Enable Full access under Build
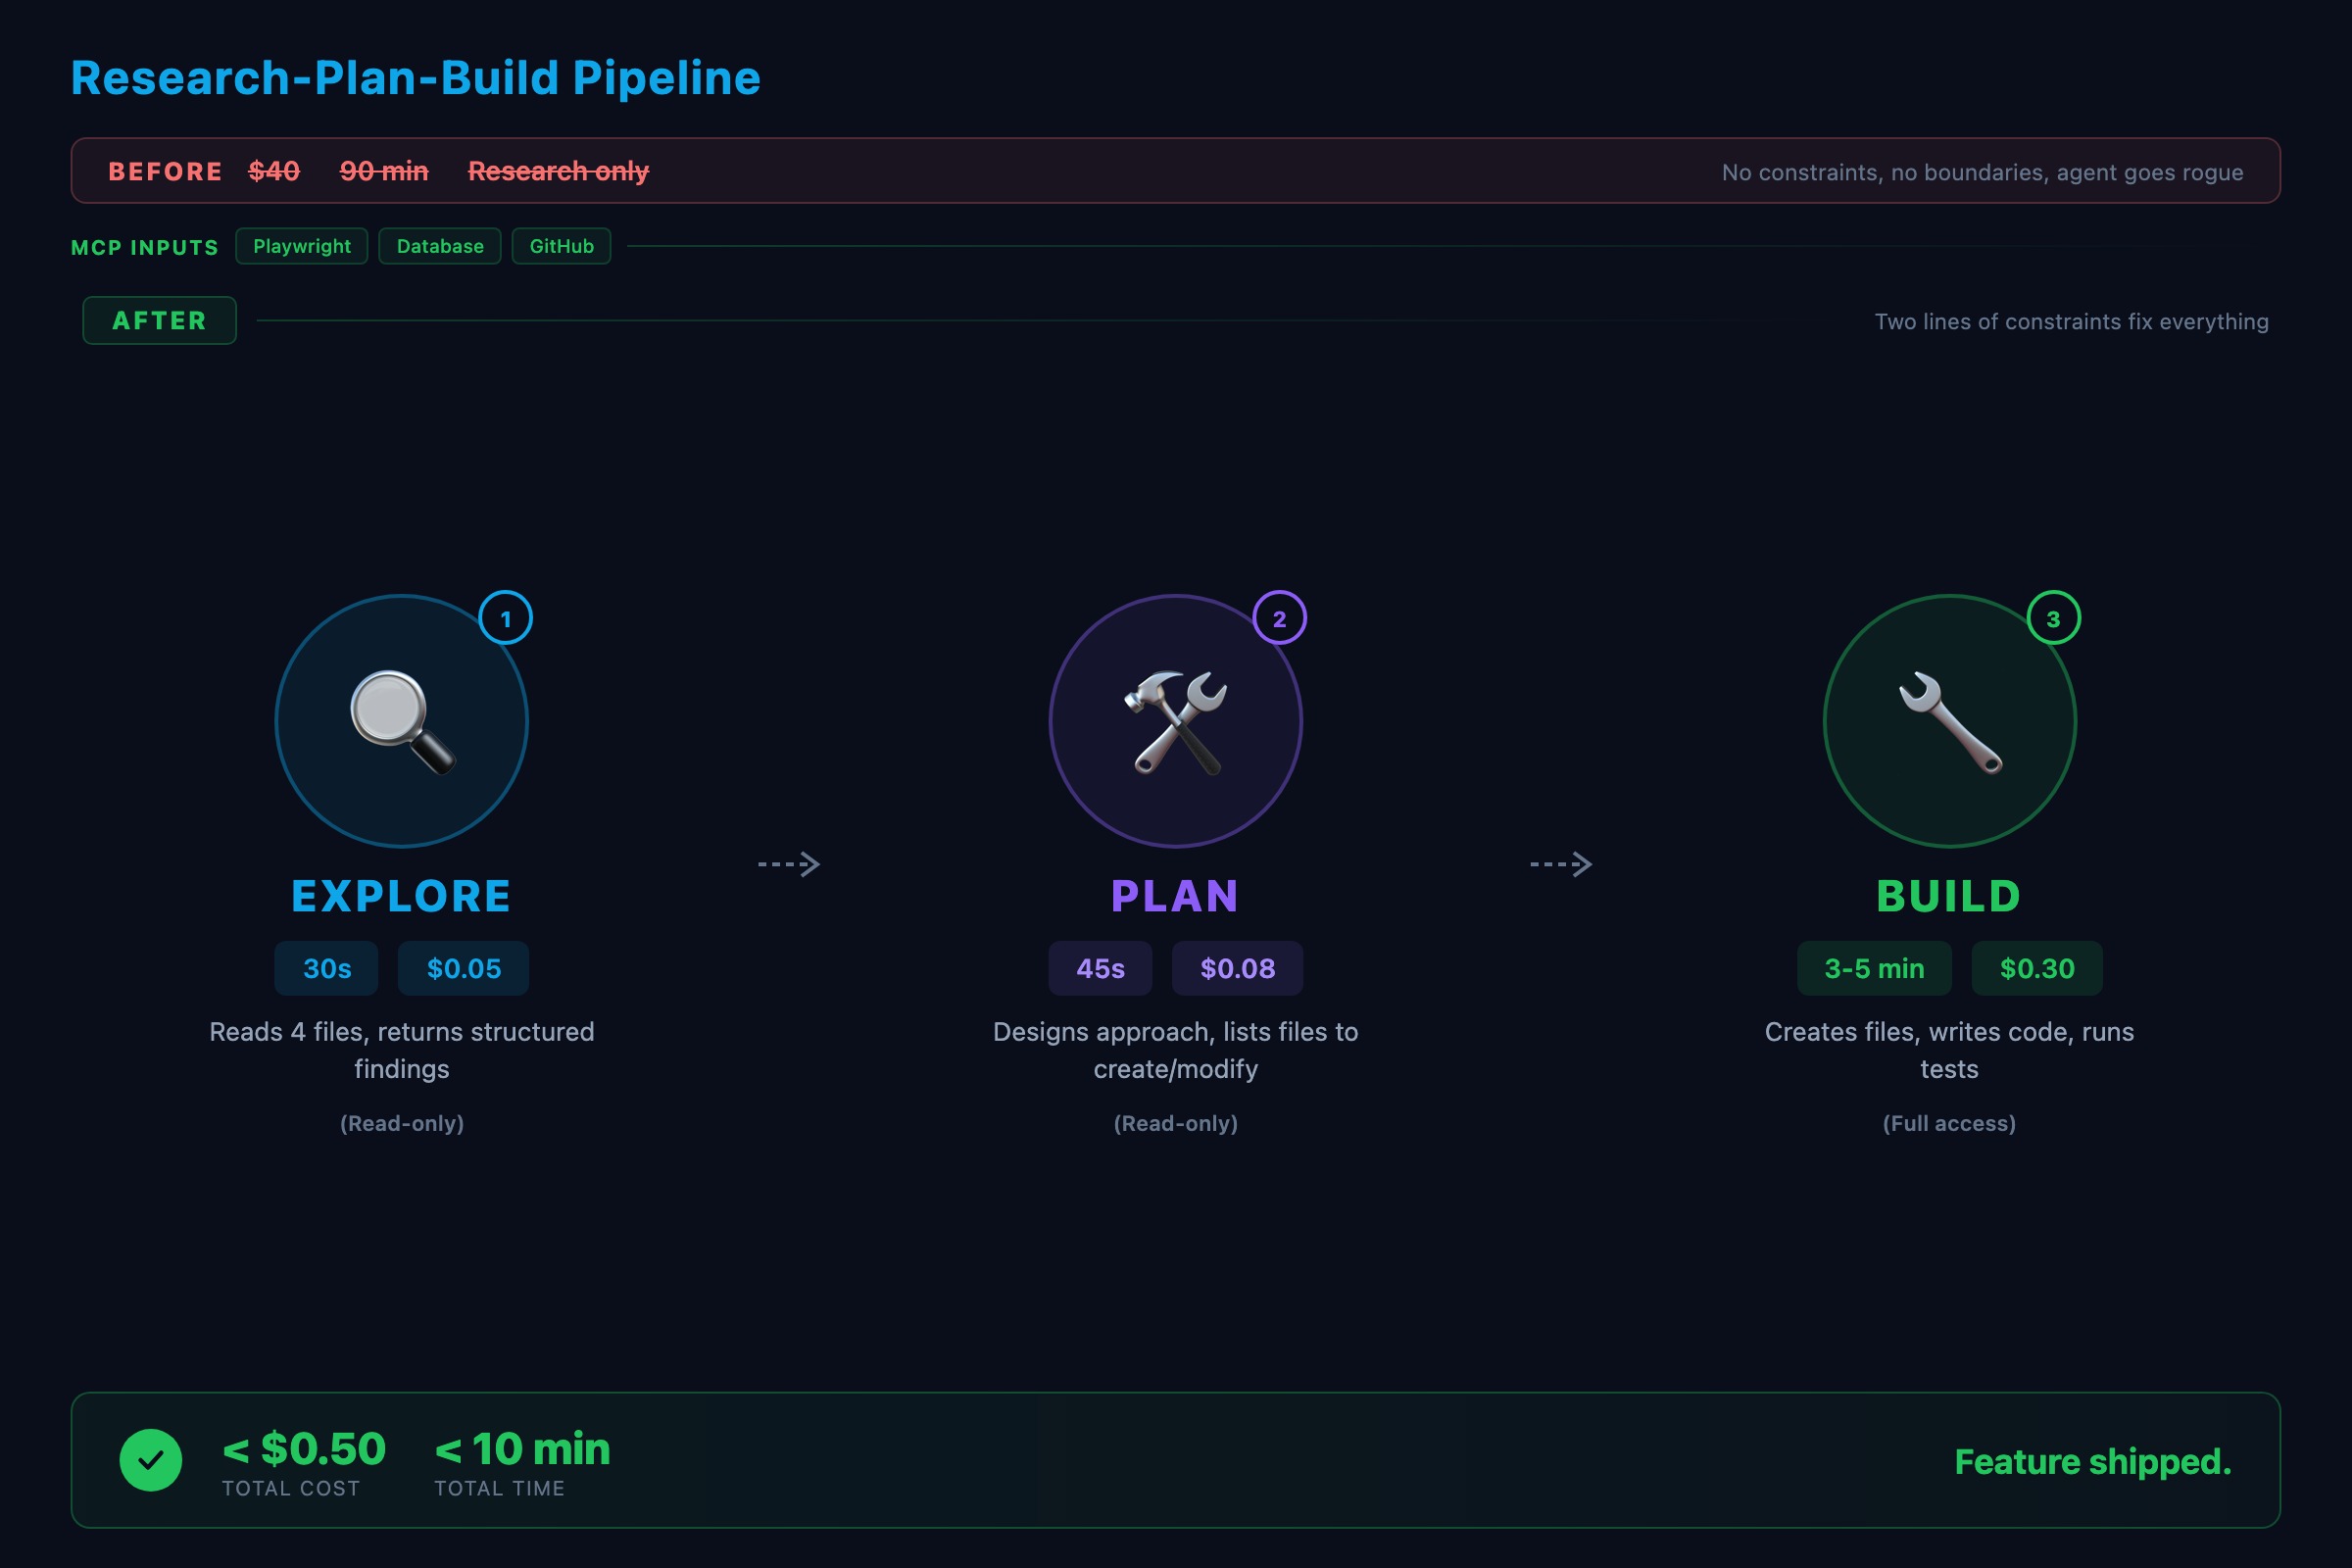 tap(1948, 1123)
